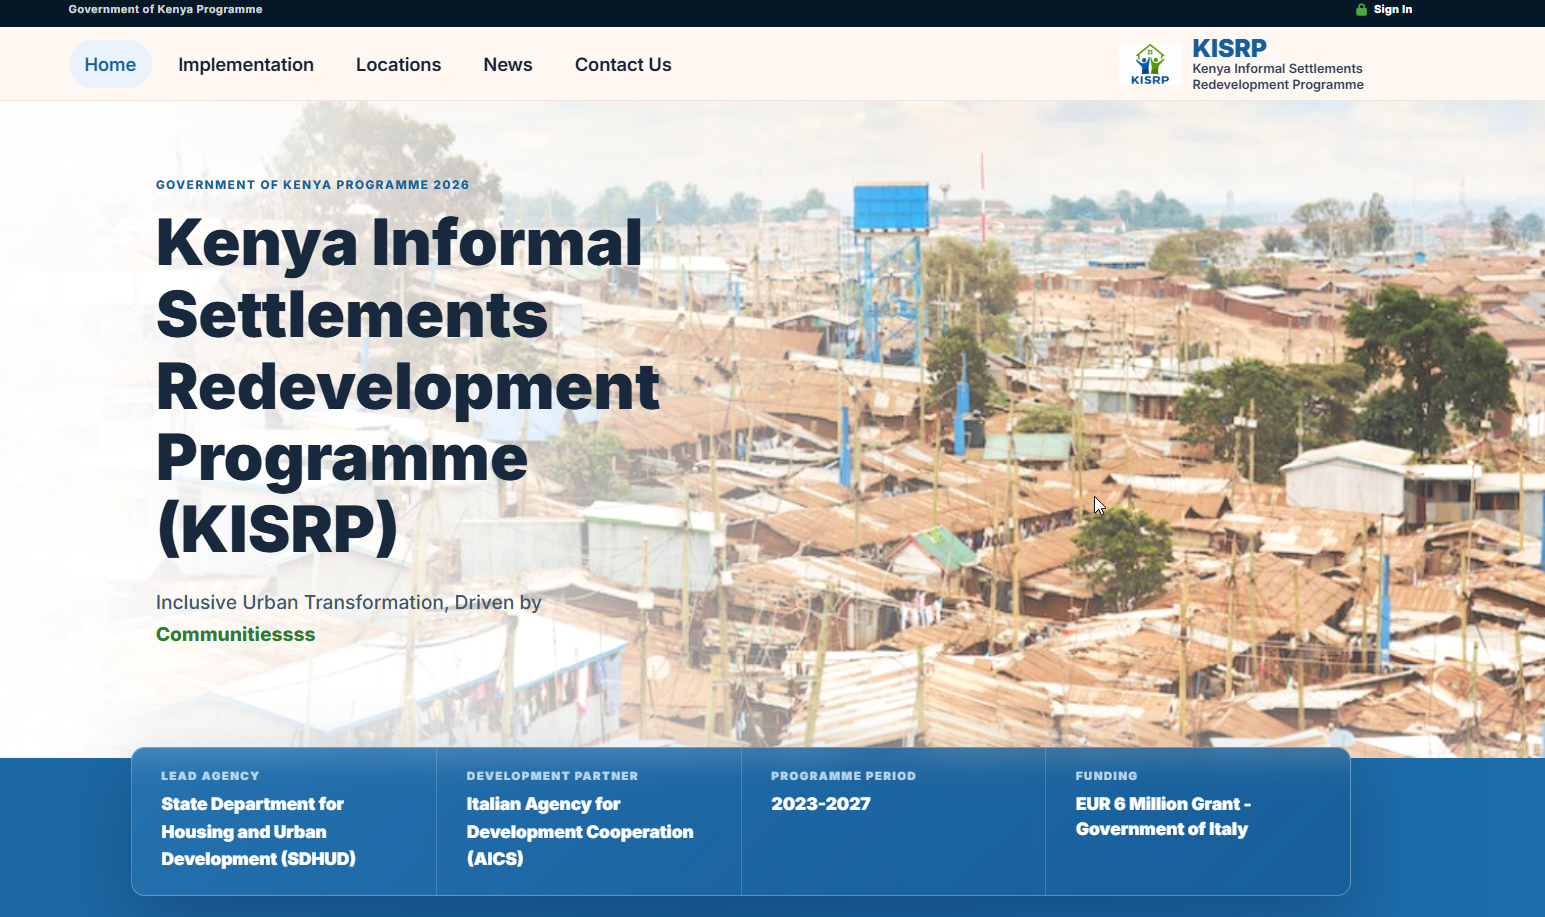Click the 'Government of Kenya Programme' top bar text
The height and width of the screenshot is (917, 1545).
point(165,9)
